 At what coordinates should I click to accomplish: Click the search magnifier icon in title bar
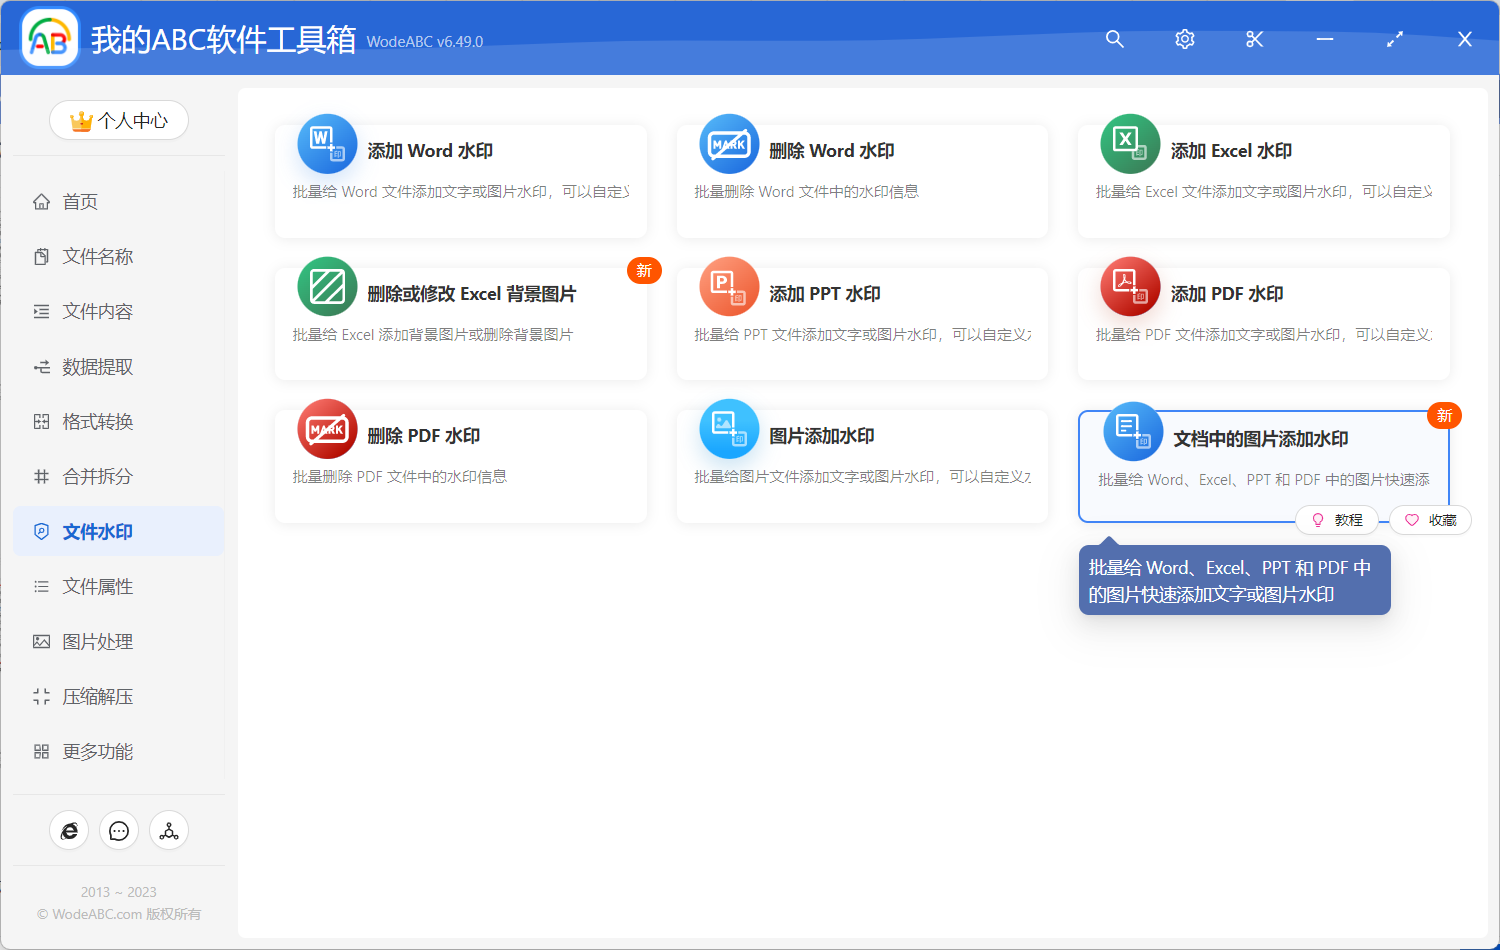pos(1114,39)
